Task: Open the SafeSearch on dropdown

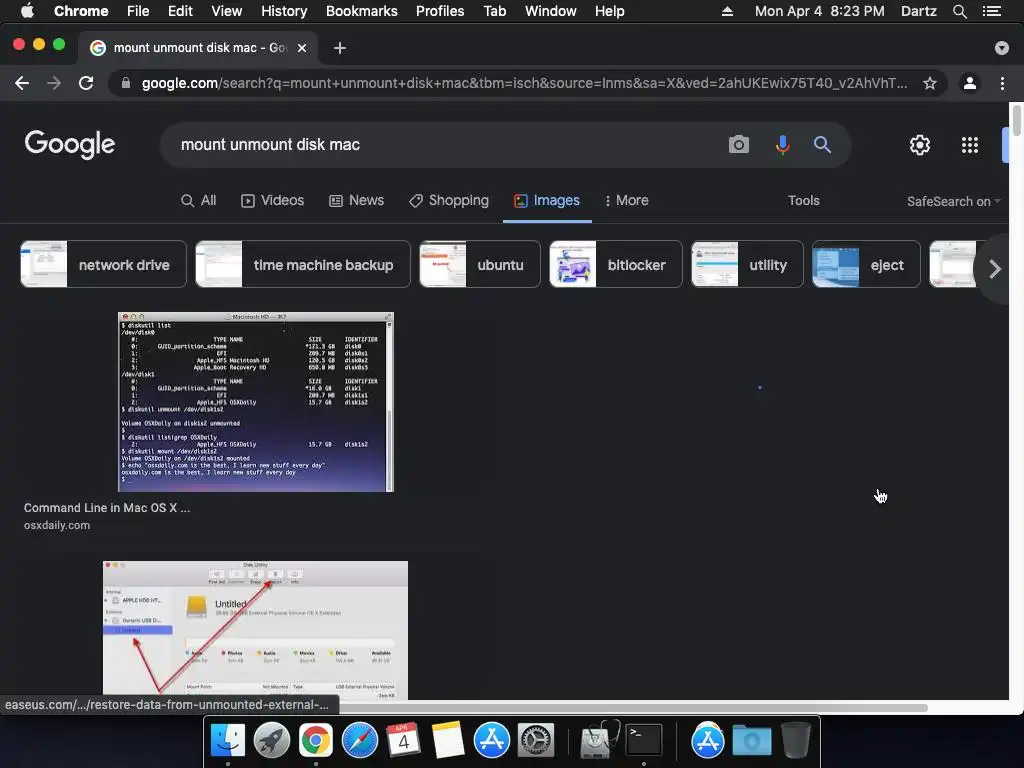Action: click(953, 201)
